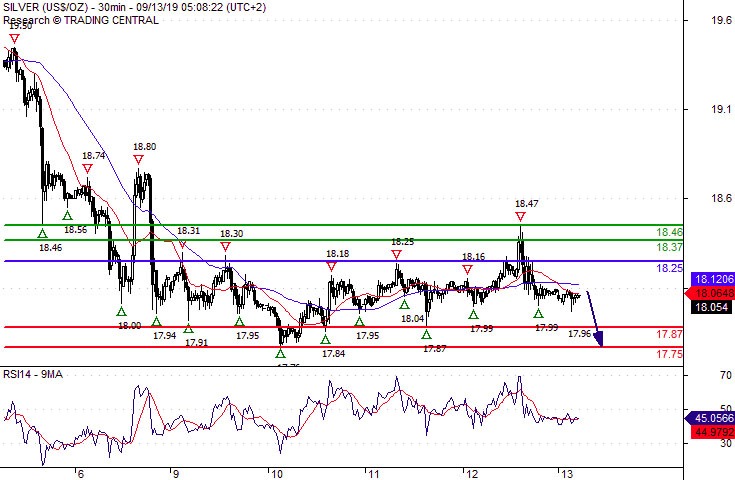Click the 18.16 swing high label
The image size is (735, 480).
(x=473, y=256)
